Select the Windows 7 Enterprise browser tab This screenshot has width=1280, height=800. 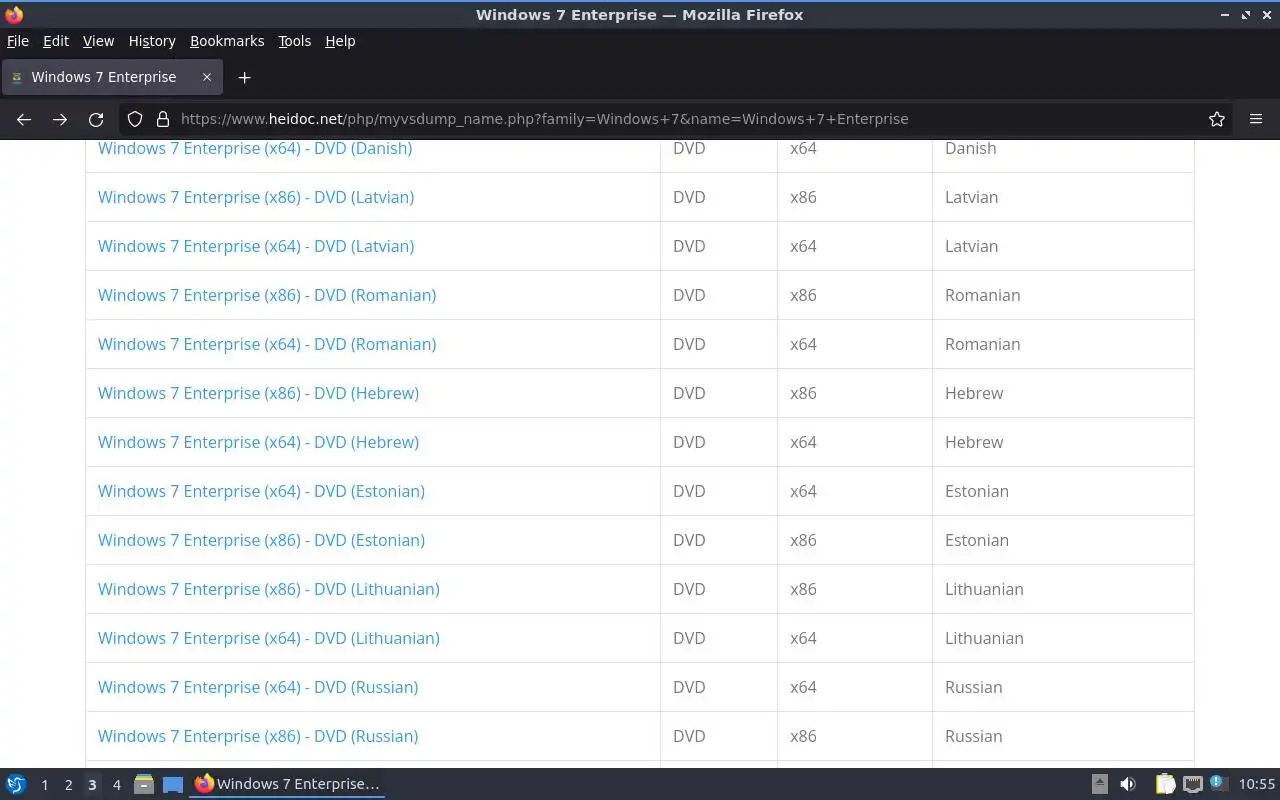pyautogui.click(x=112, y=77)
